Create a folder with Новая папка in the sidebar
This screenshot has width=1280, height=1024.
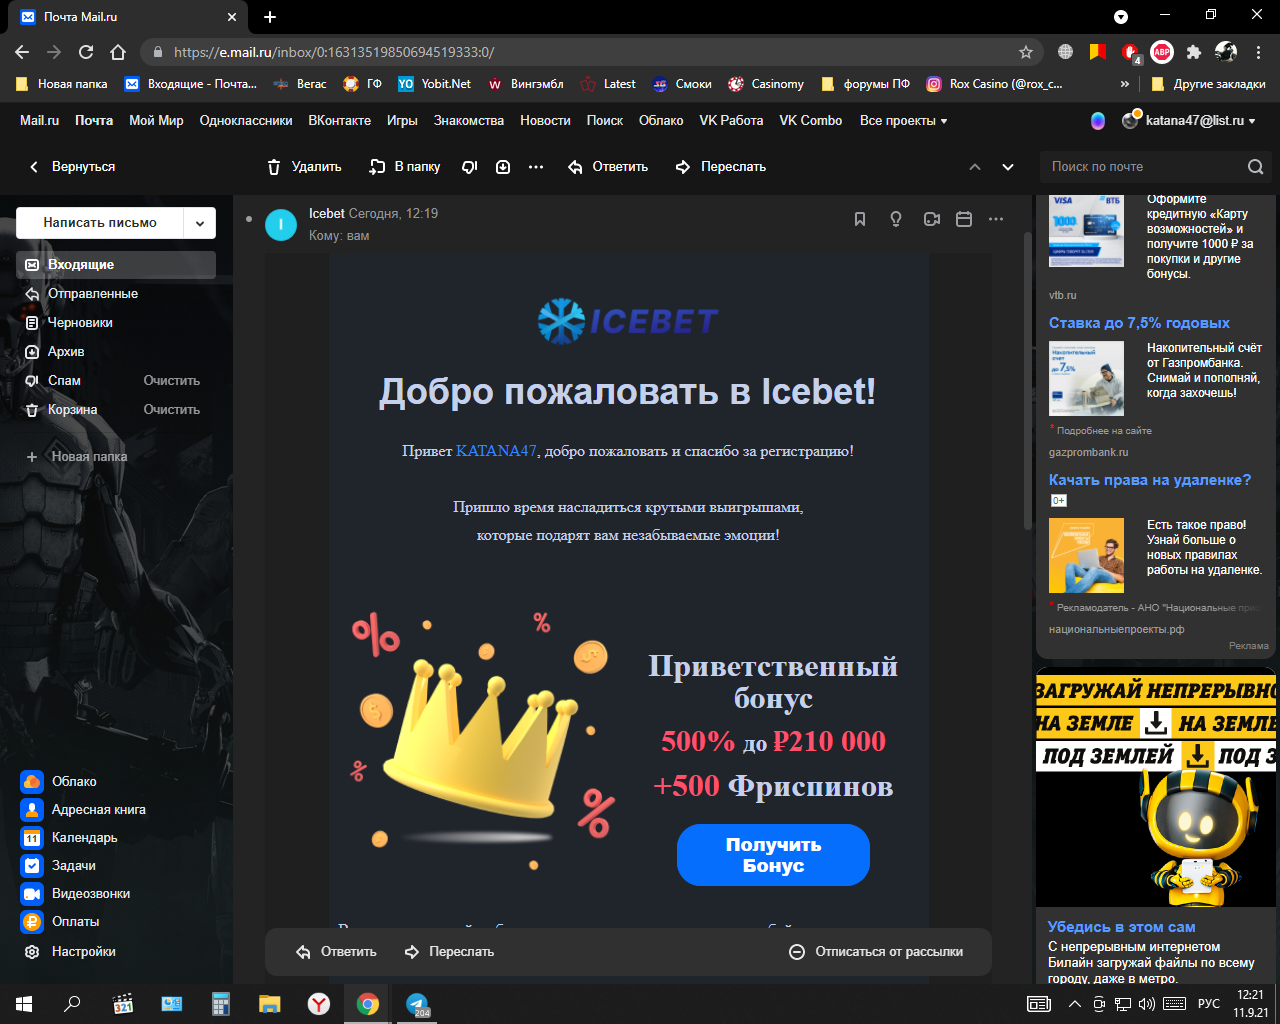click(x=78, y=457)
